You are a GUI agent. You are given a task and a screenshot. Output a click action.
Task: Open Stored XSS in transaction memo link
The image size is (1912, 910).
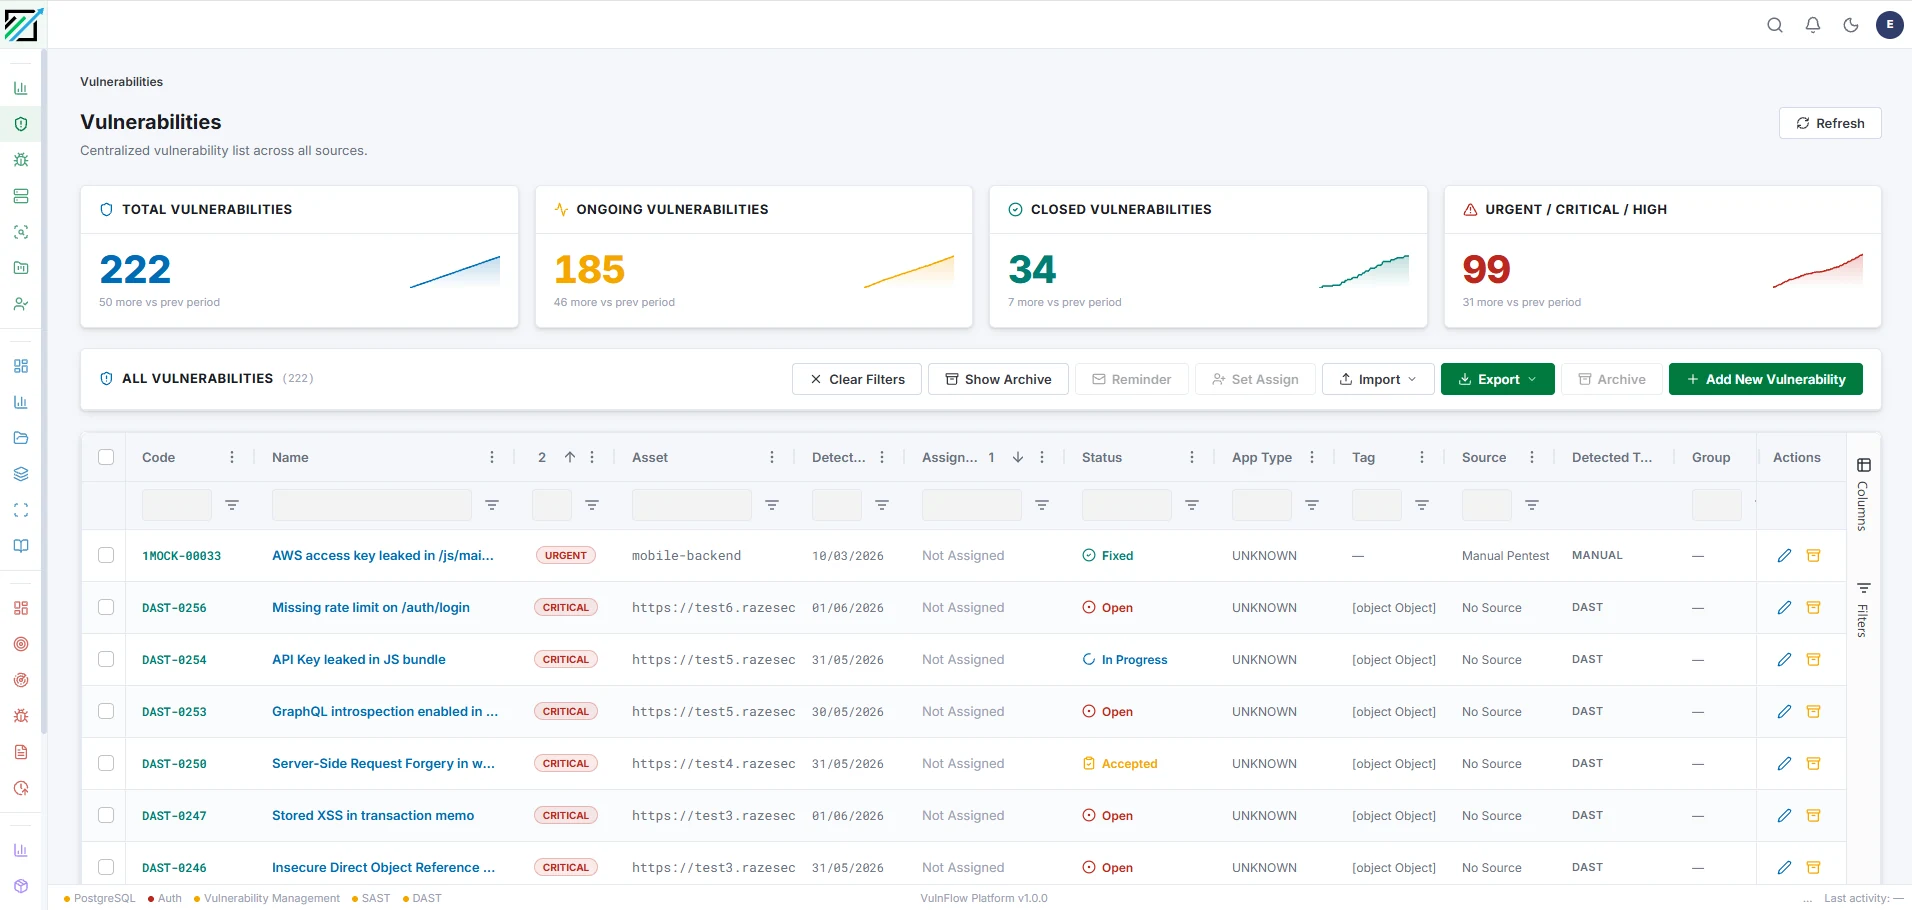click(x=373, y=815)
